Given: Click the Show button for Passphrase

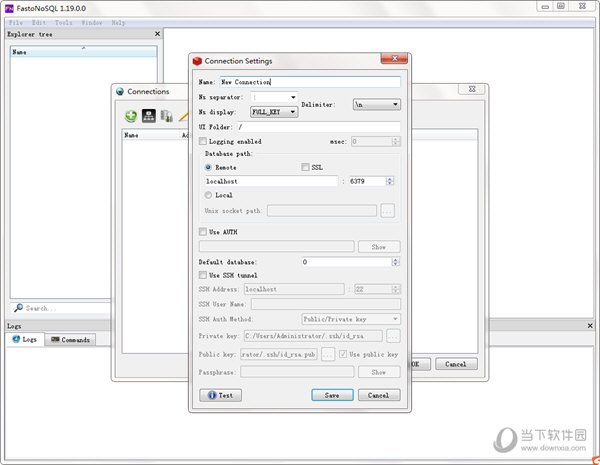Looking at the screenshot, I should (x=379, y=372).
